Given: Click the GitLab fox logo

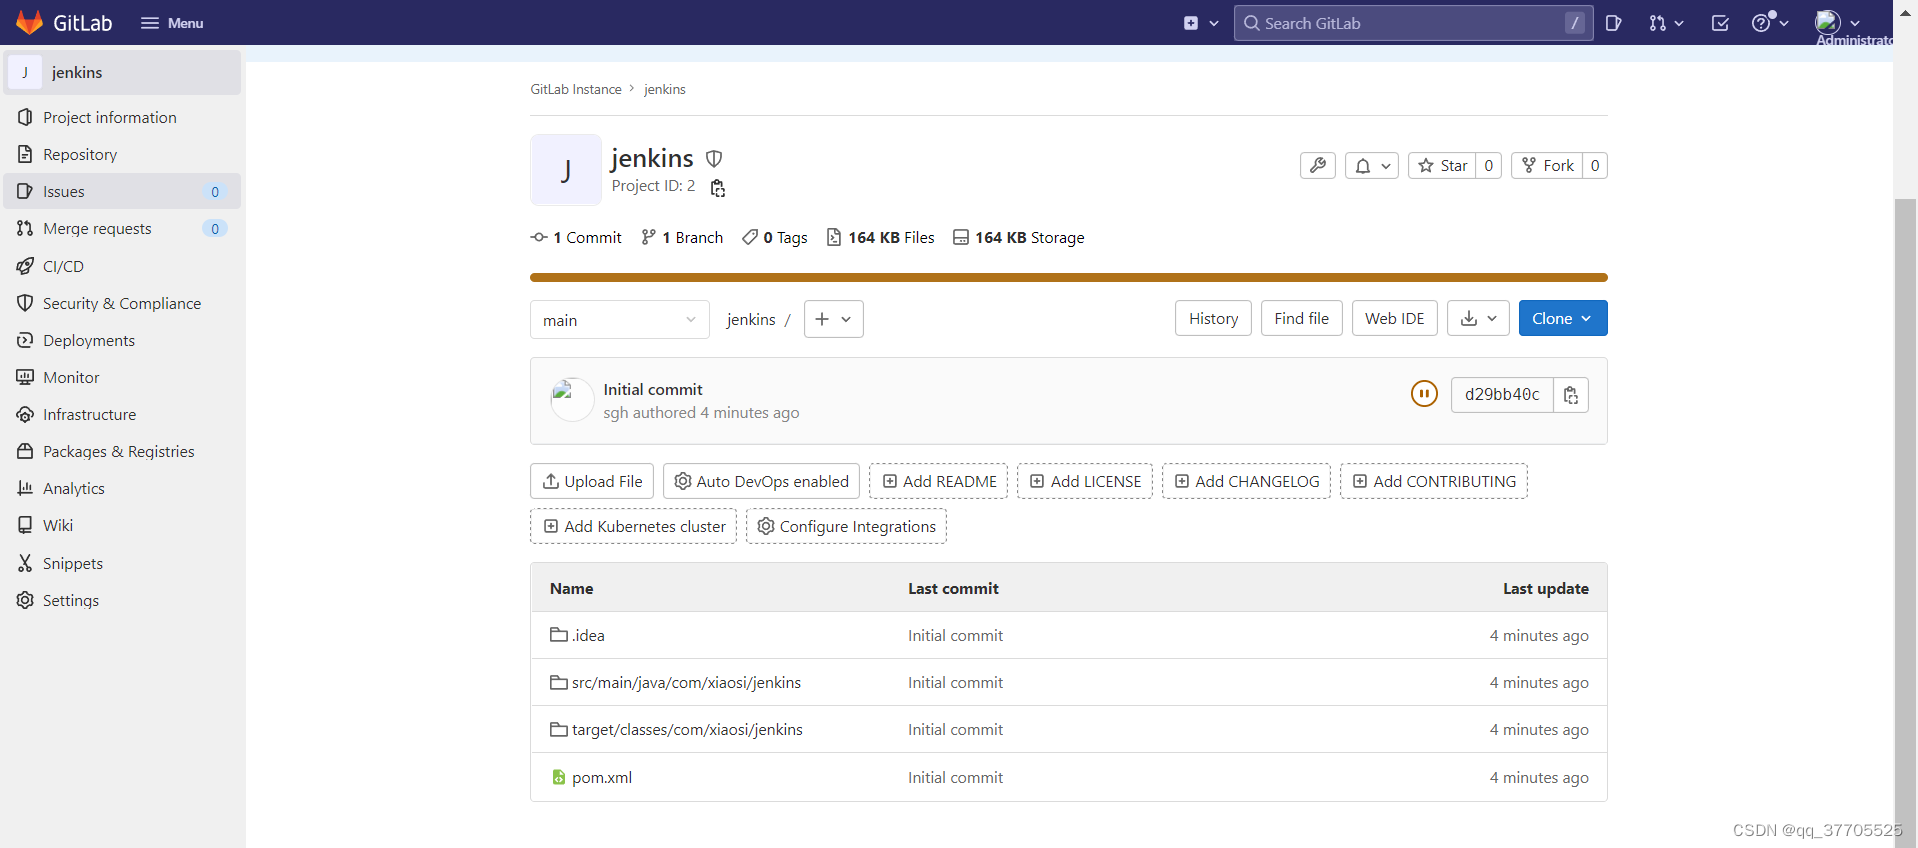Looking at the screenshot, I should [x=30, y=22].
